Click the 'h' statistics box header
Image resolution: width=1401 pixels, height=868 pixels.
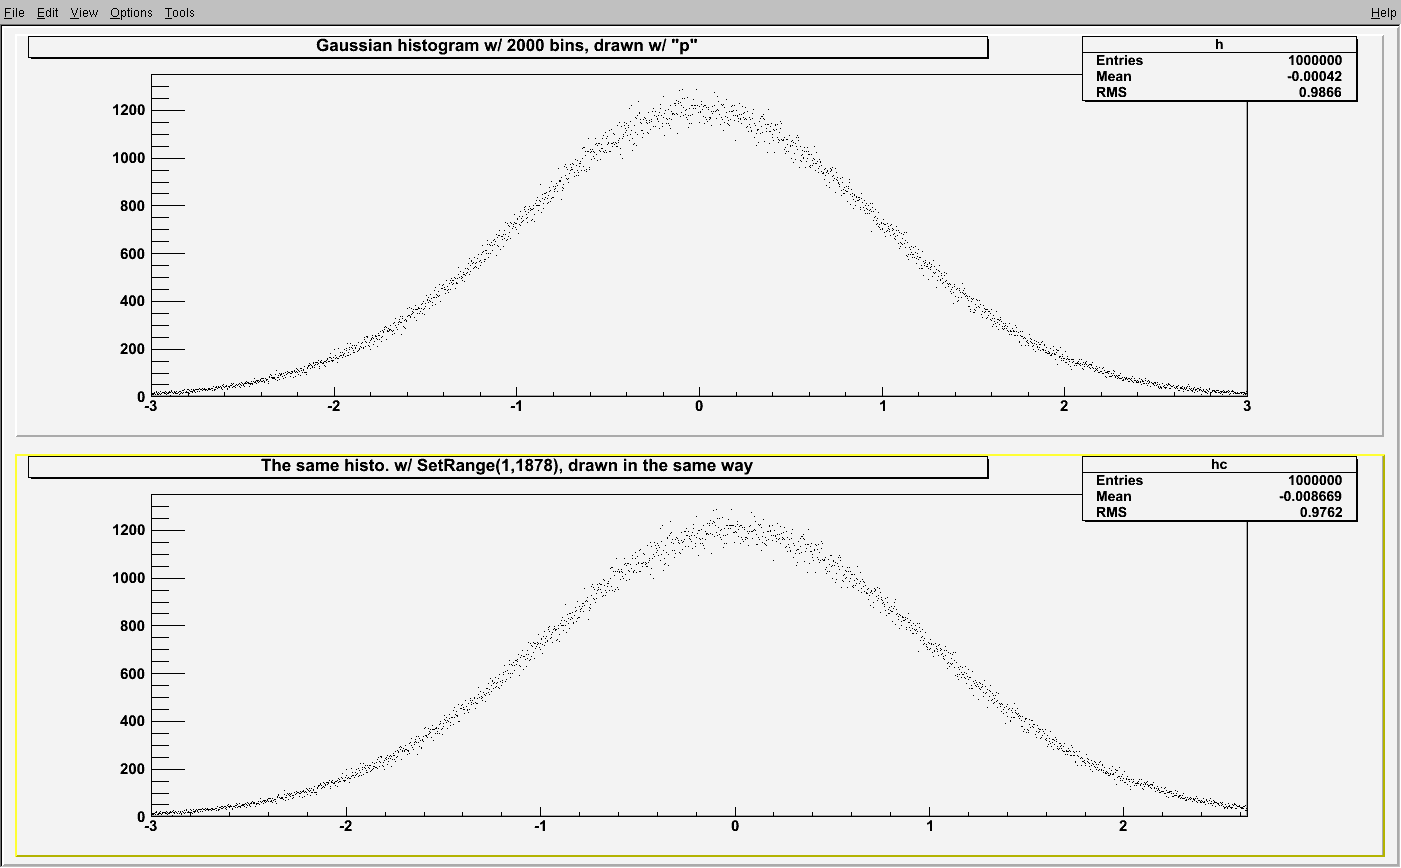(1219, 45)
